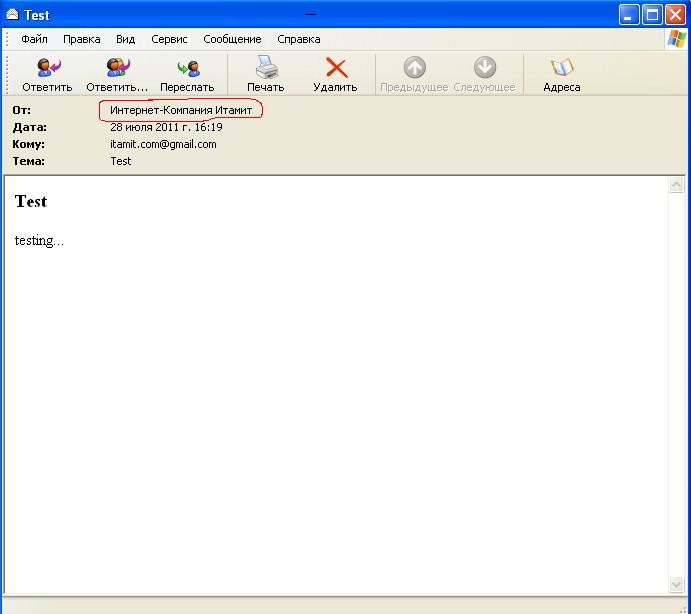The height and width of the screenshot is (614, 691).
Task: Click the Кому: field label
Action: [28, 145]
